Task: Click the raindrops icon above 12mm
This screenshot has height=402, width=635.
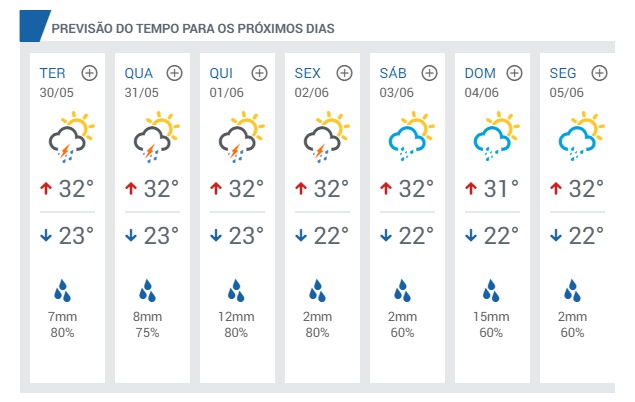Action: (x=236, y=290)
